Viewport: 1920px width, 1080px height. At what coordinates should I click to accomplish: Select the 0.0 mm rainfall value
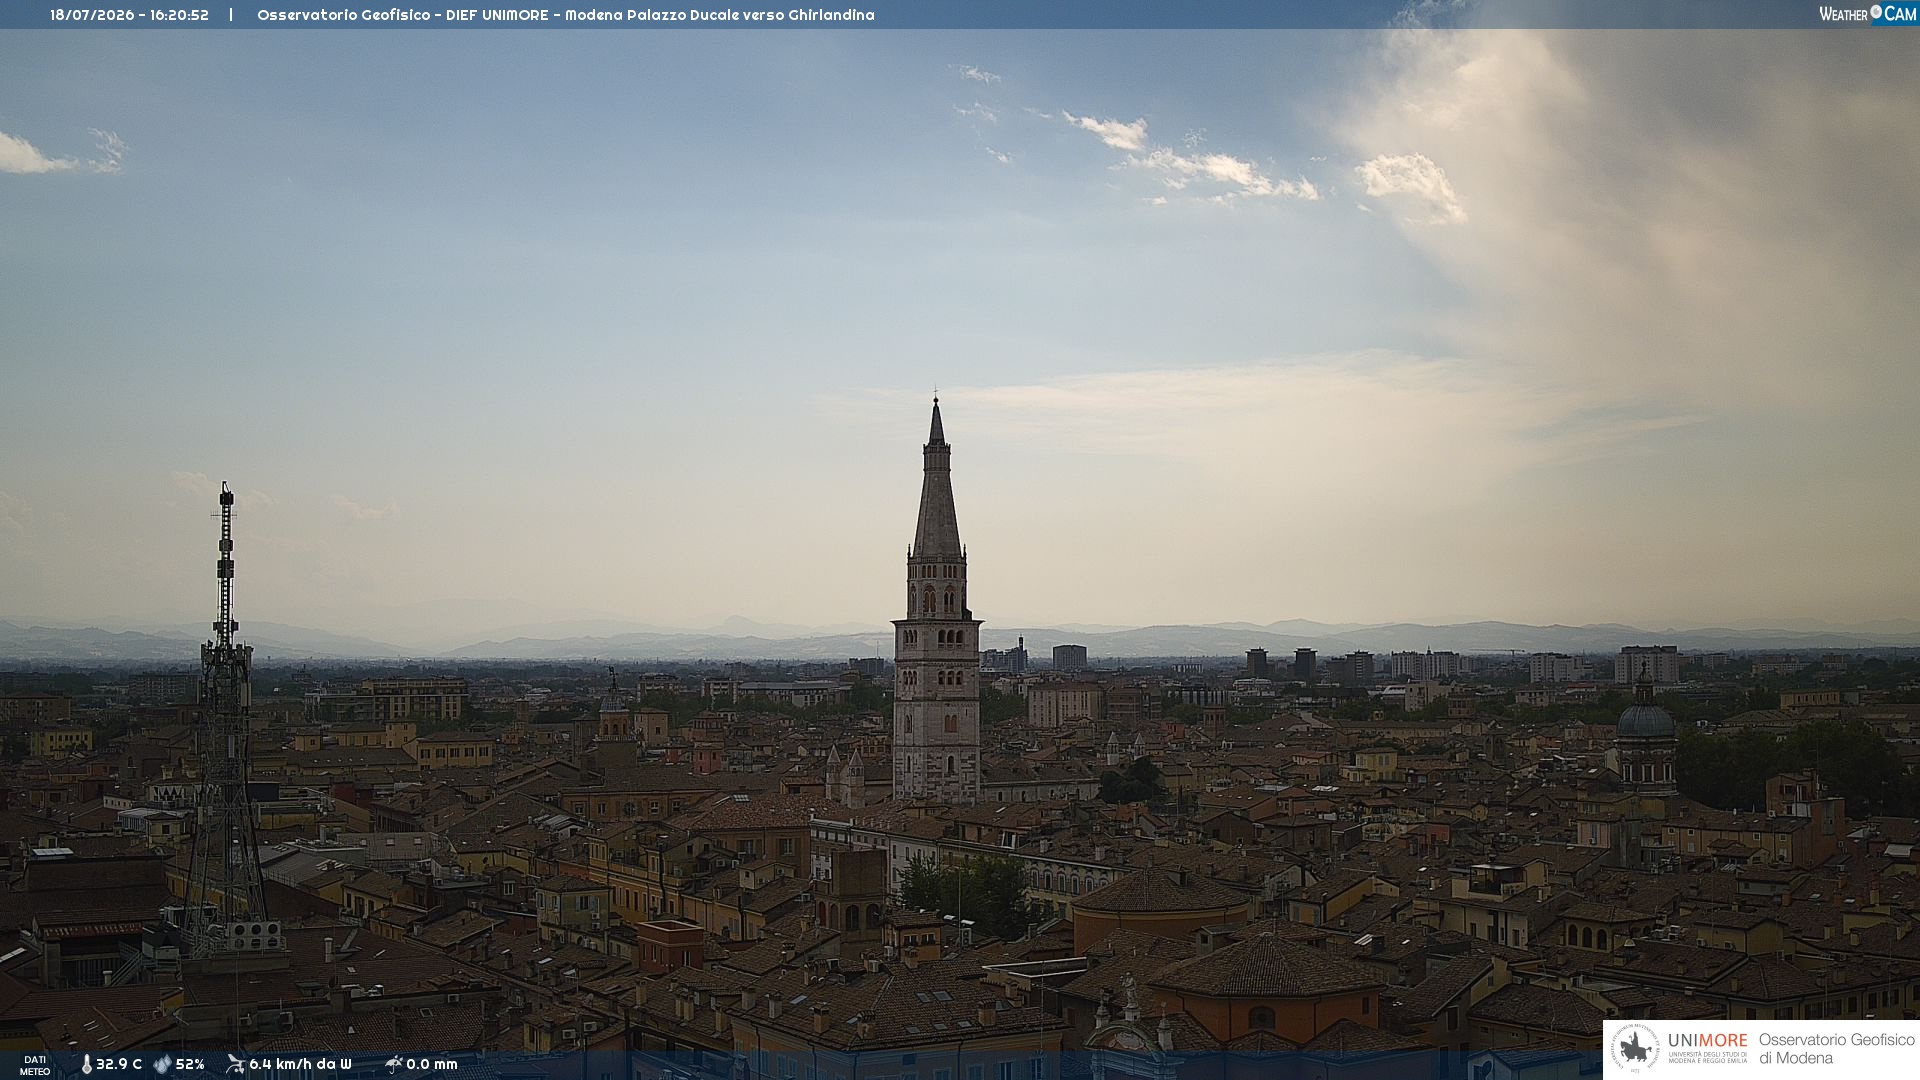tap(432, 1065)
